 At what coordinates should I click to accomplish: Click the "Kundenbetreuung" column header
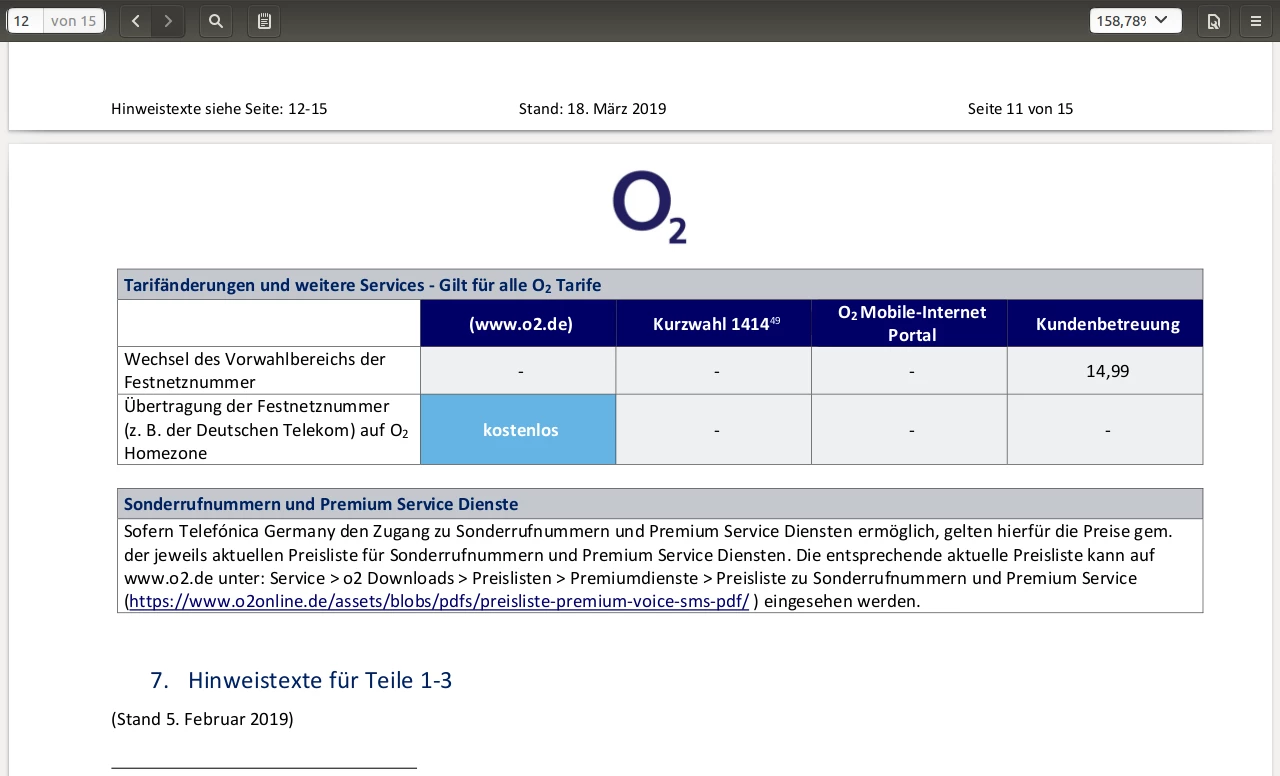coord(1107,324)
